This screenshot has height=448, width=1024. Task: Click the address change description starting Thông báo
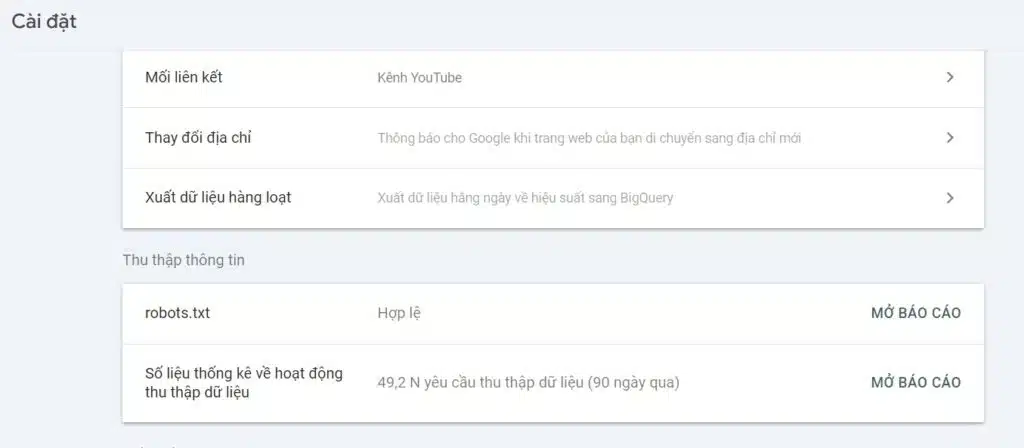(589, 138)
